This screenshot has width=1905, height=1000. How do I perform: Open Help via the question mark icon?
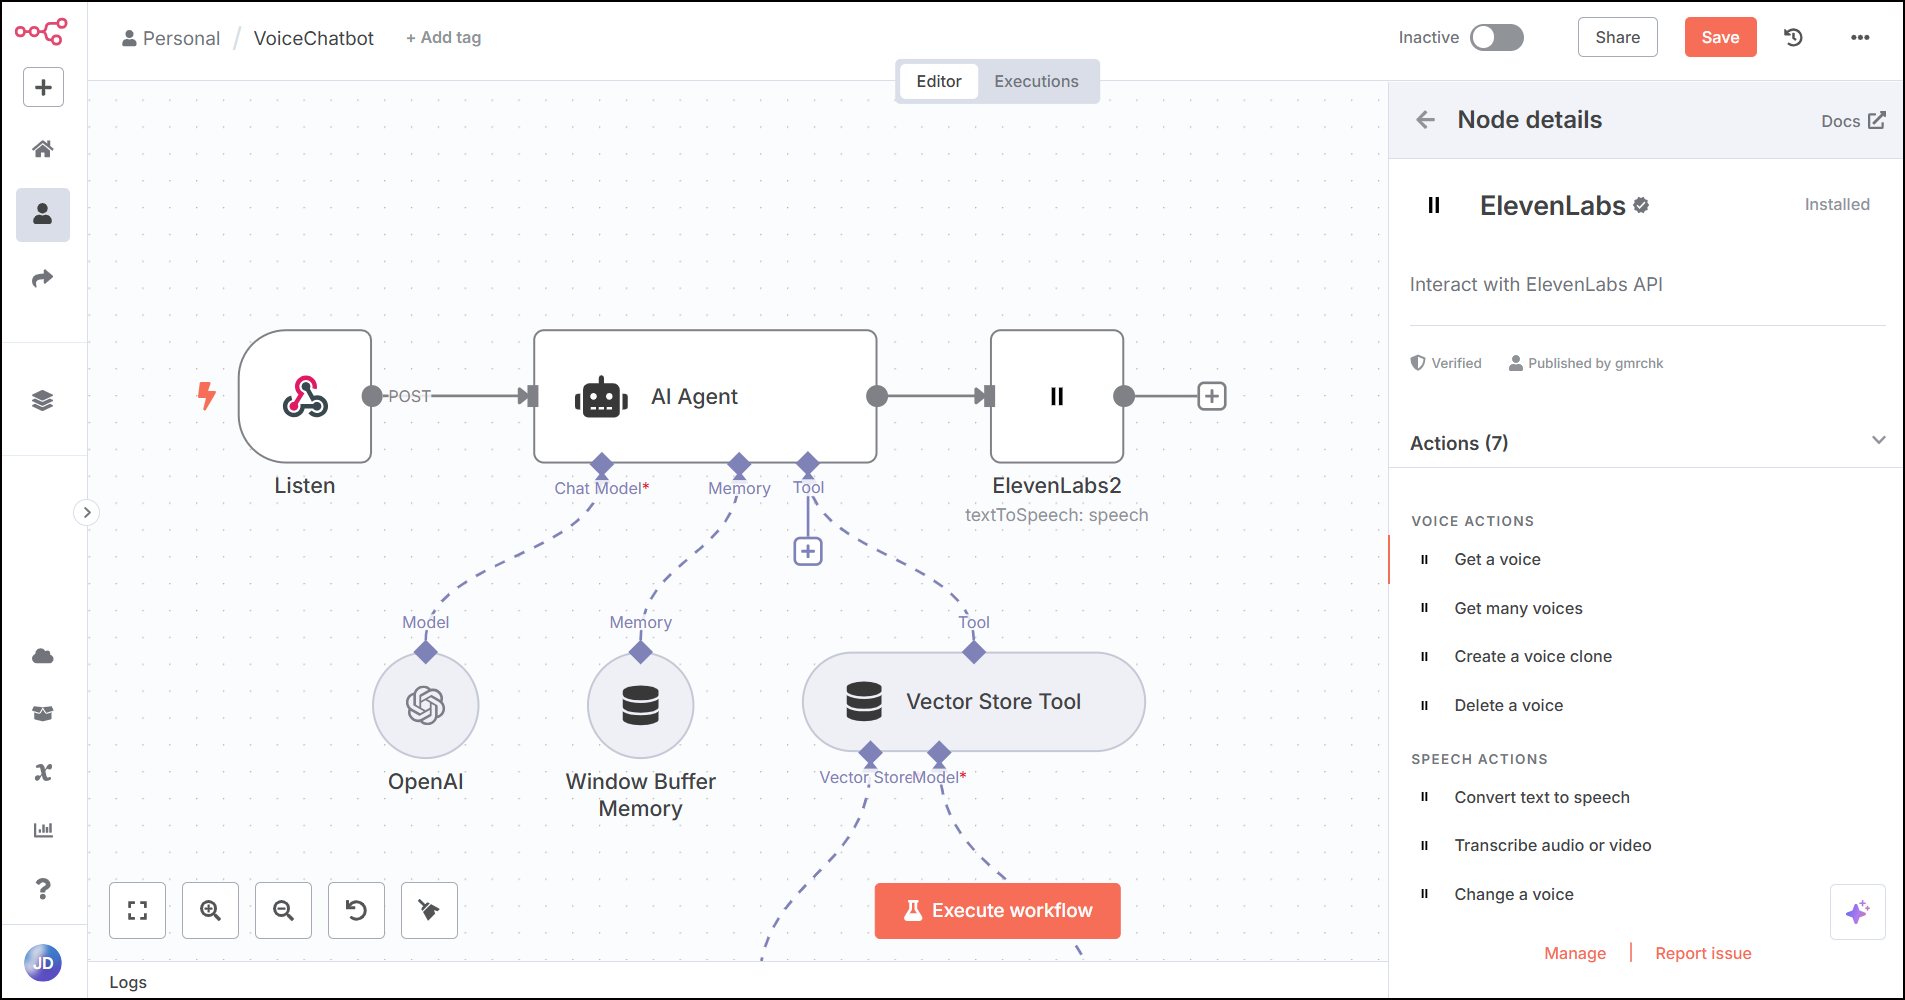tap(43, 889)
